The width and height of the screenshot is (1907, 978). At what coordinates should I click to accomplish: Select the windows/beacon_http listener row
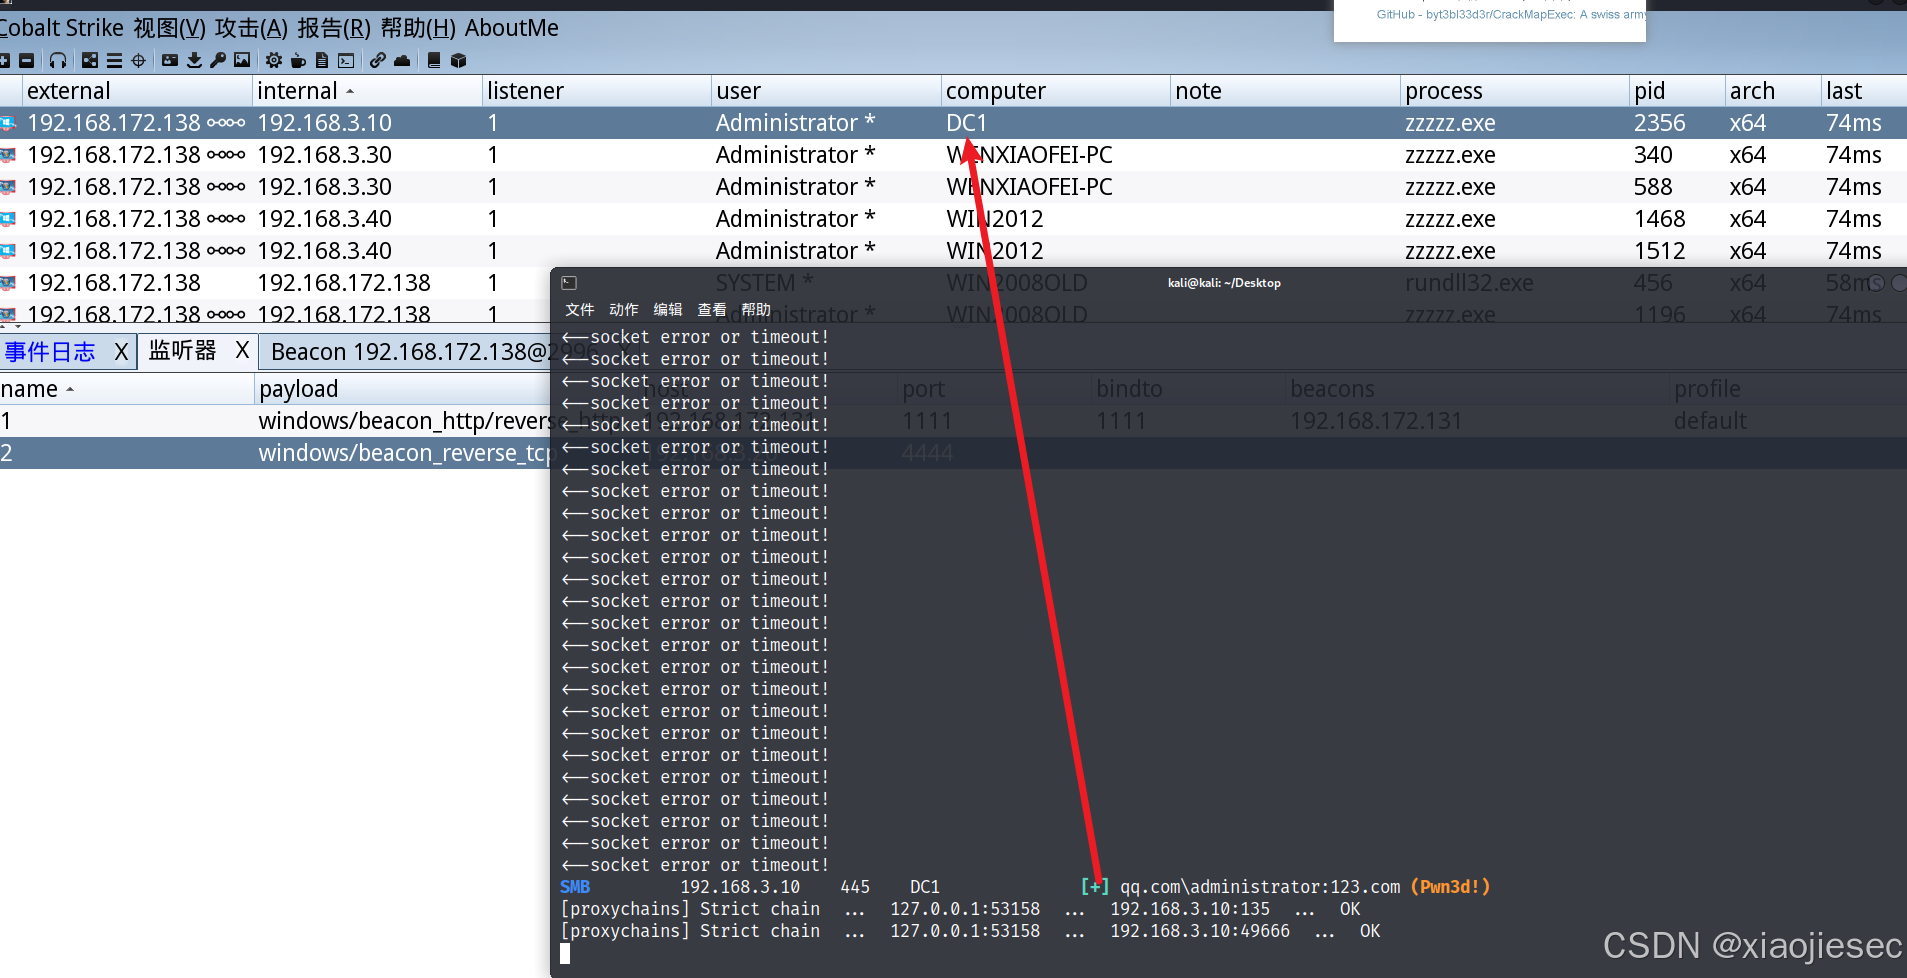[x=275, y=421]
